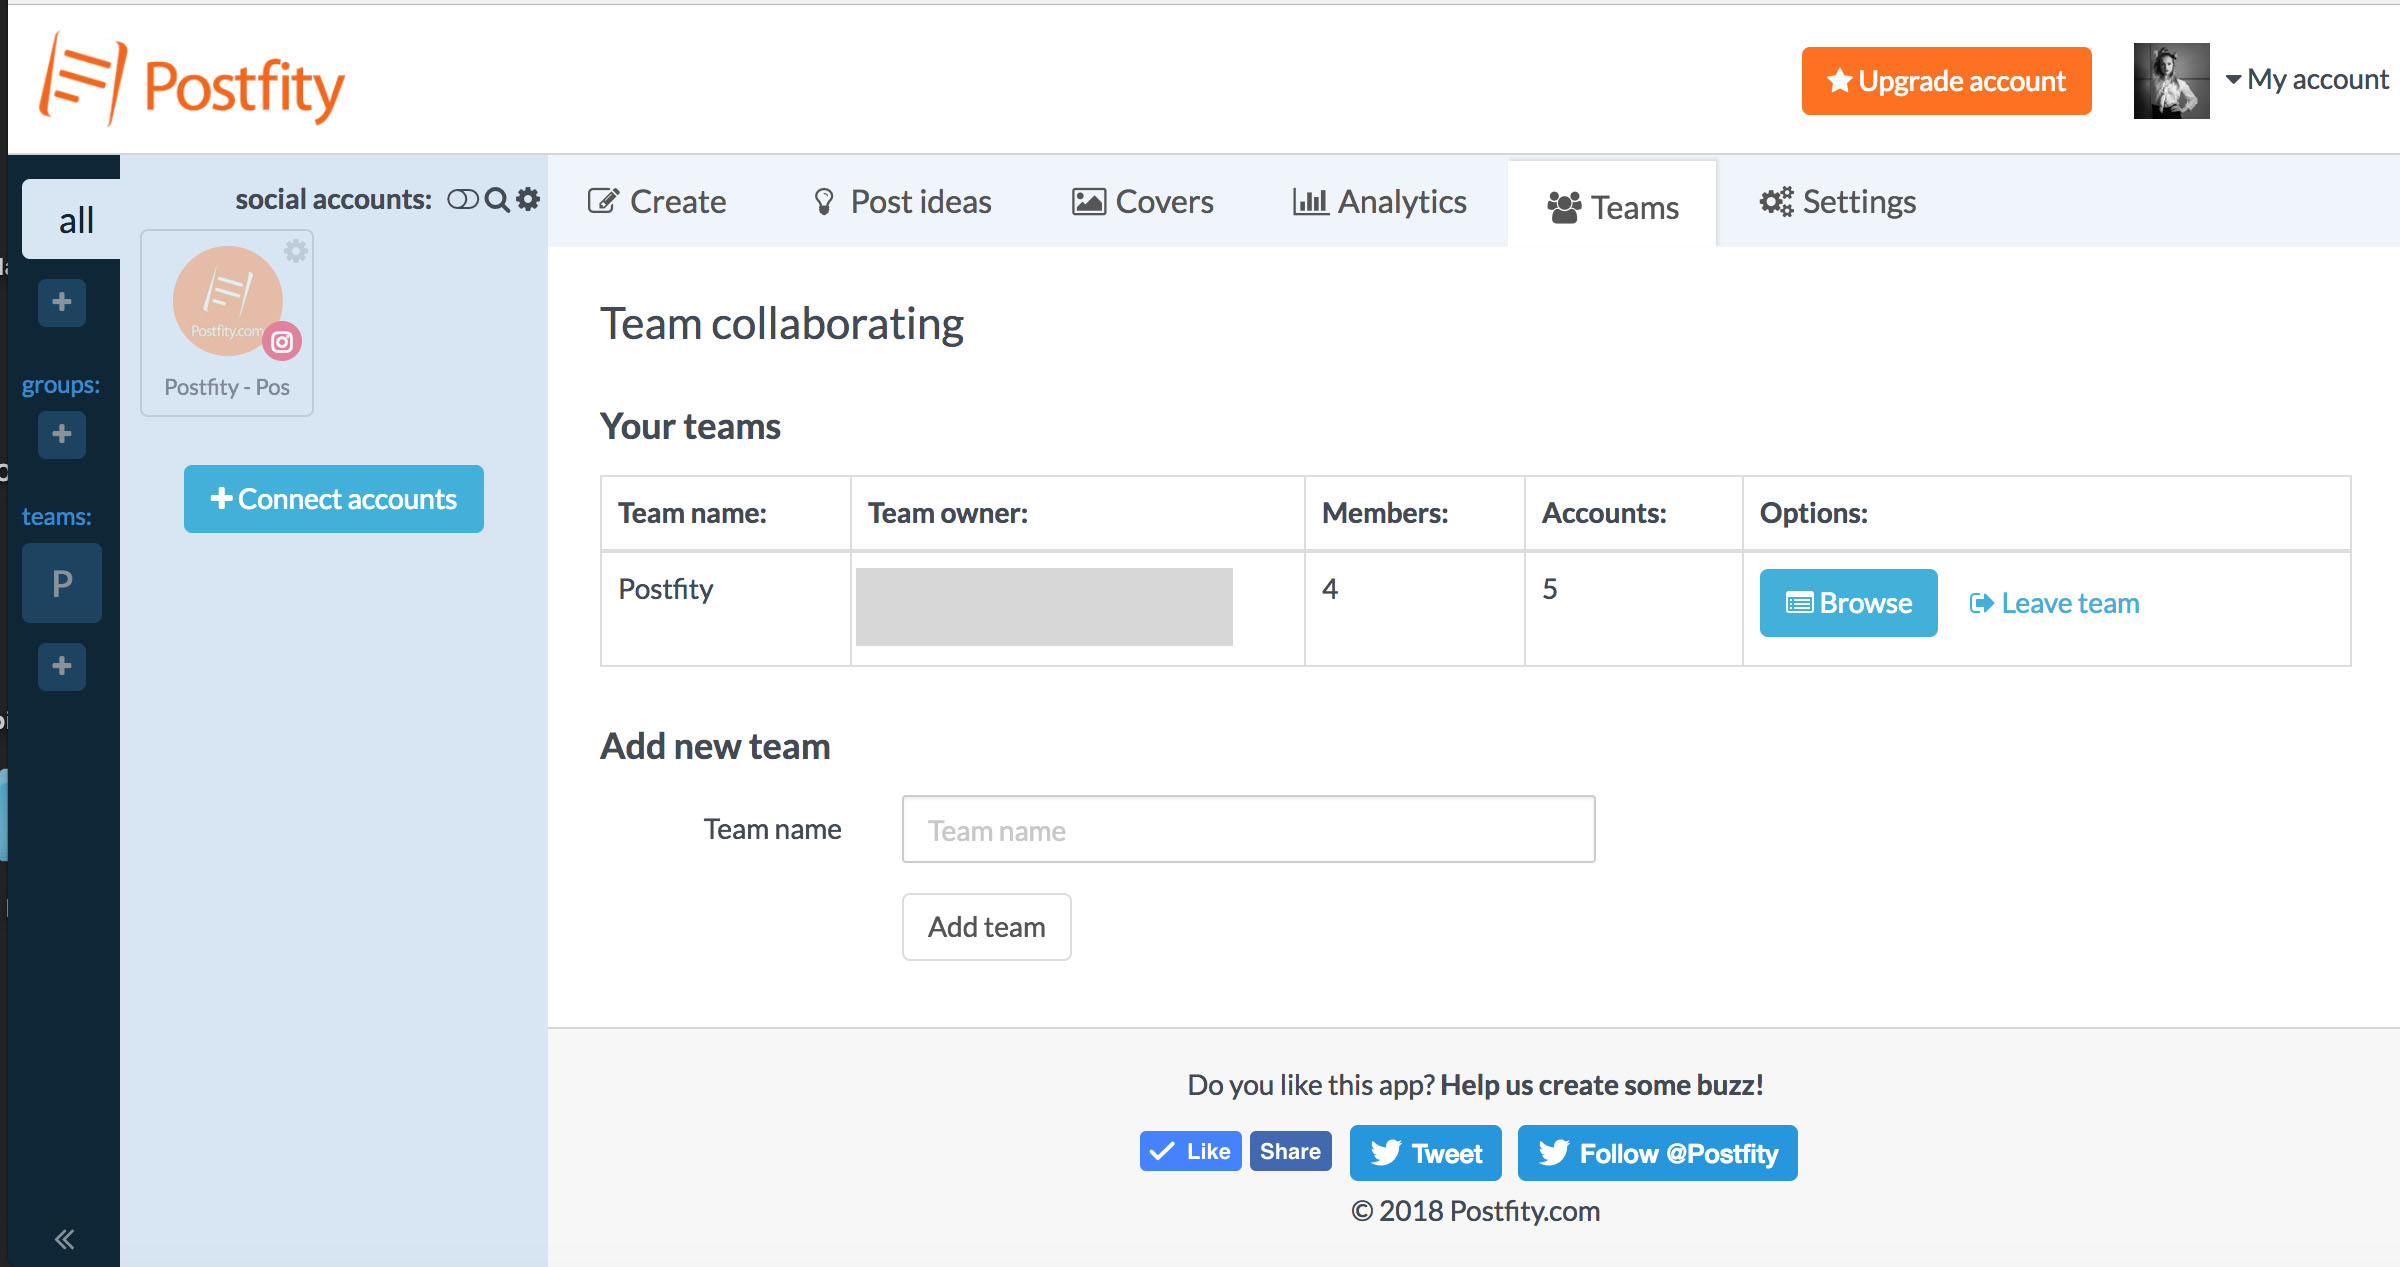This screenshot has width=2400, height=1267.
Task: Focus the Team name input field
Action: [1248, 829]
